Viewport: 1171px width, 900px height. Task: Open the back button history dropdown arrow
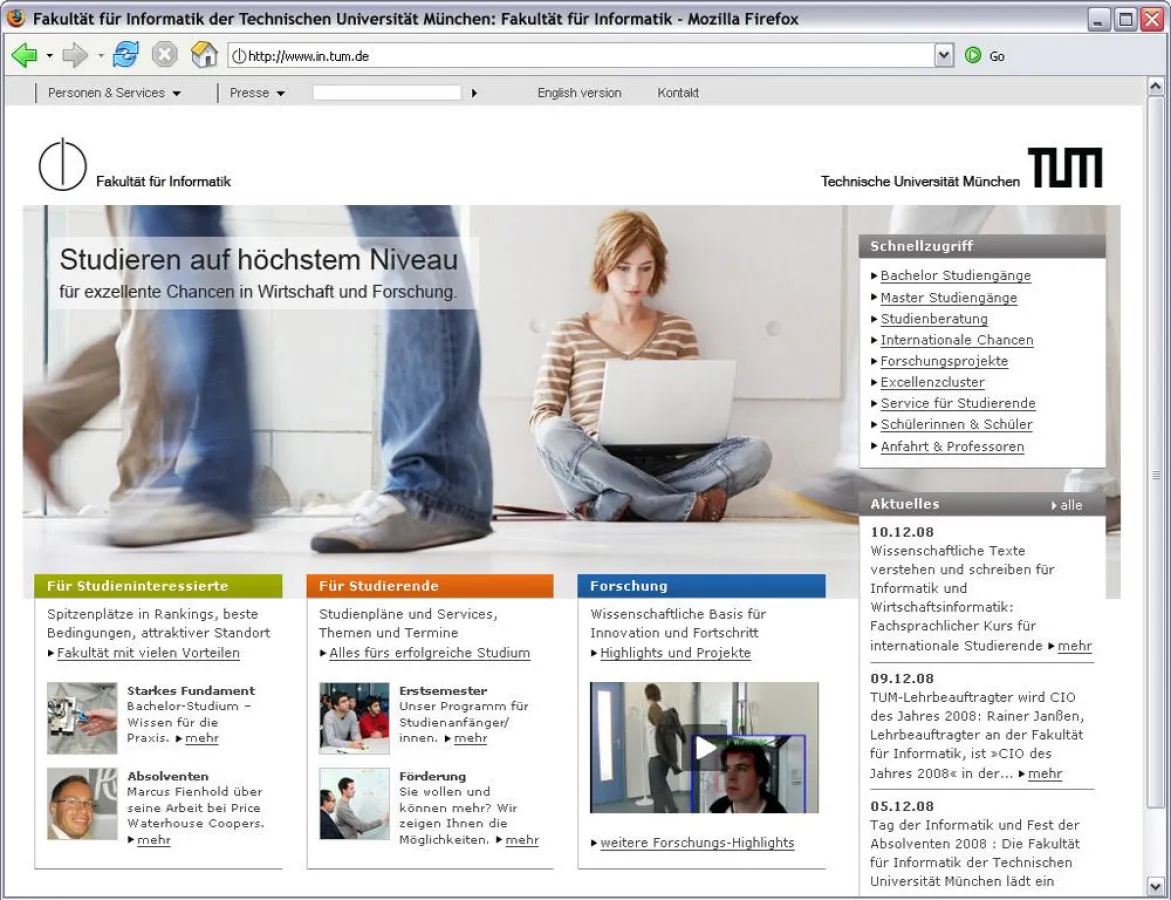[50, 56]
